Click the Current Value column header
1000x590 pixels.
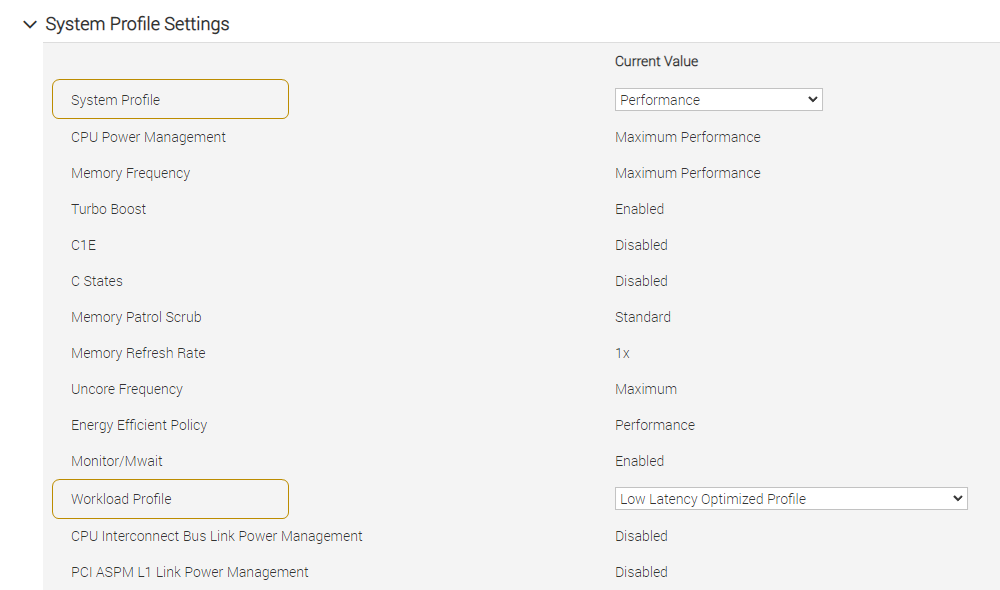[x=656, y=62]
